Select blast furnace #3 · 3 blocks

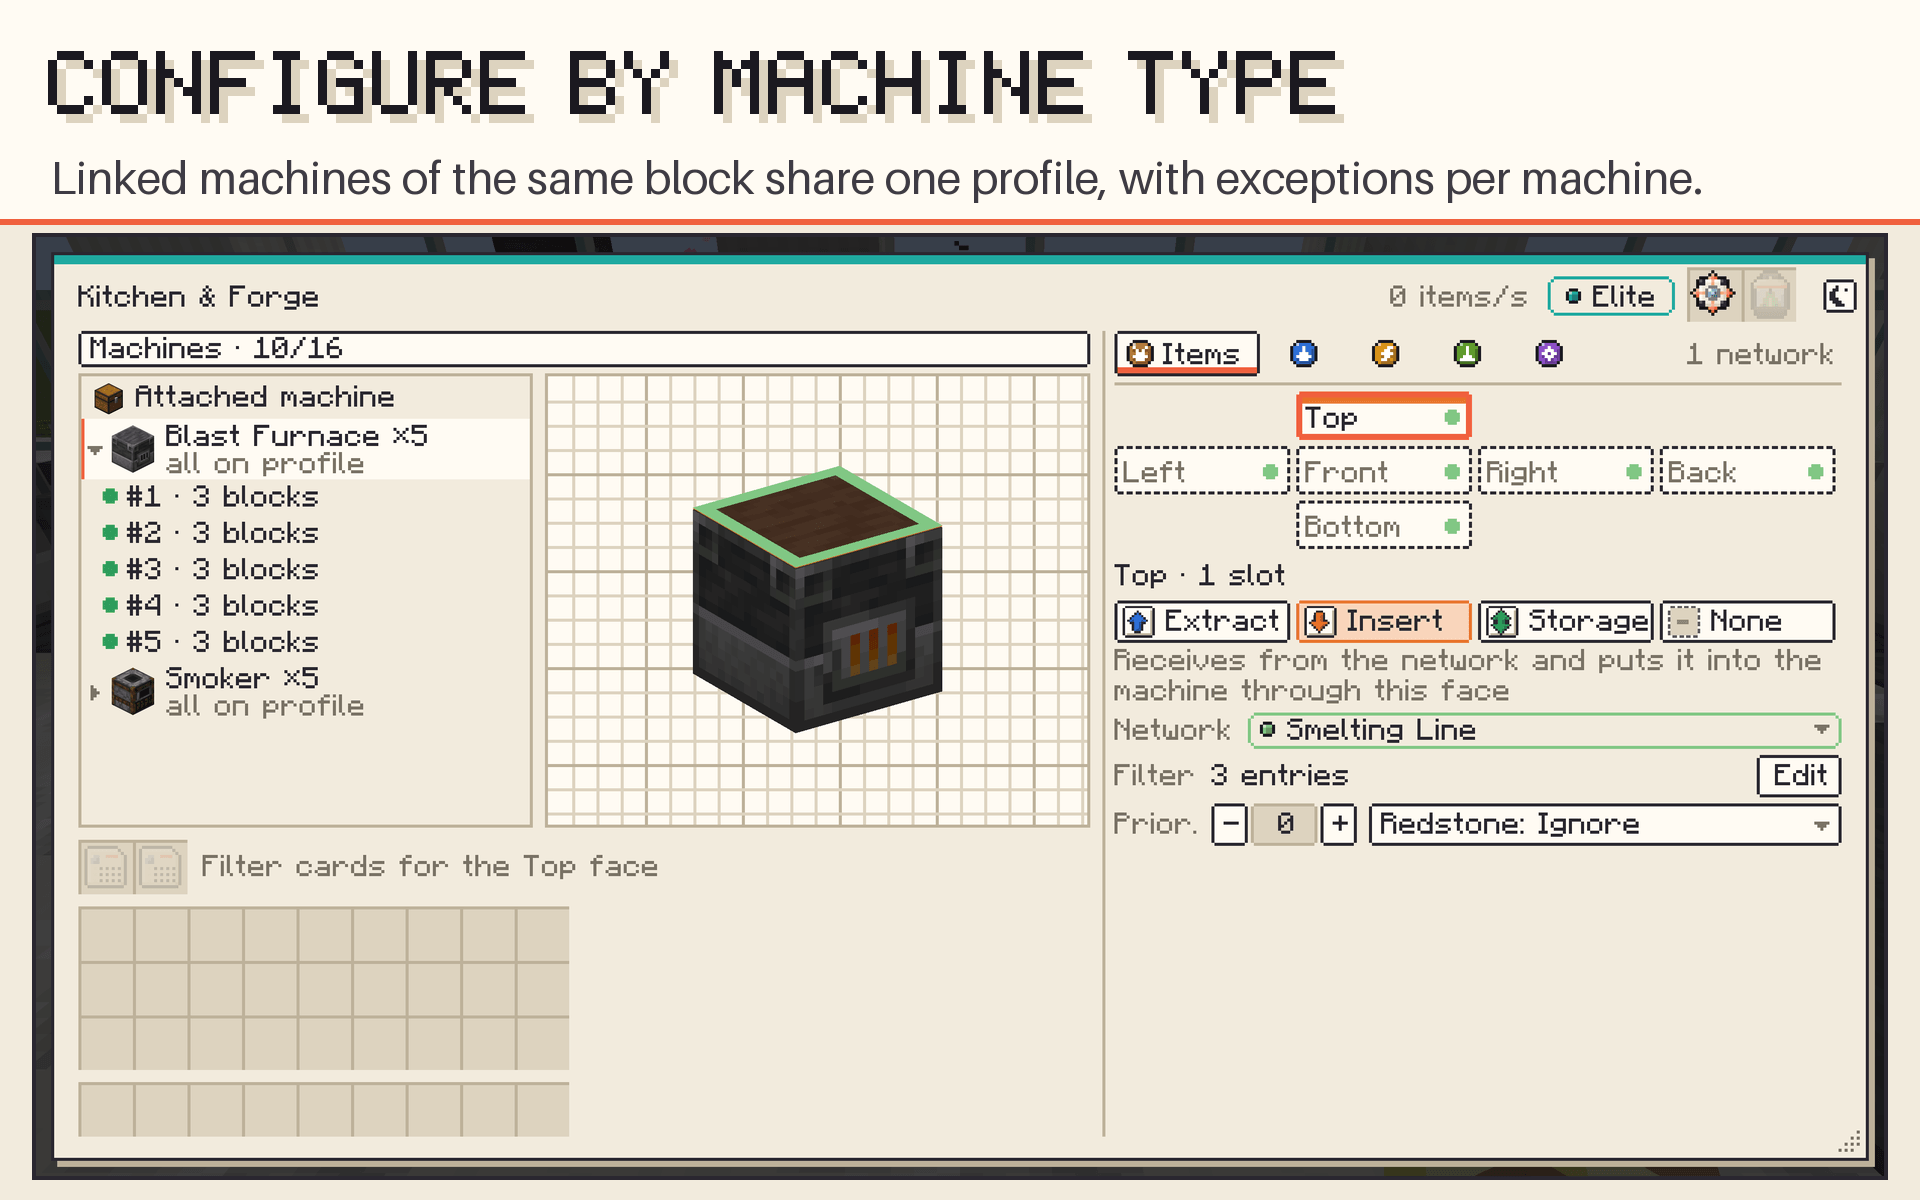click(306, 569)
